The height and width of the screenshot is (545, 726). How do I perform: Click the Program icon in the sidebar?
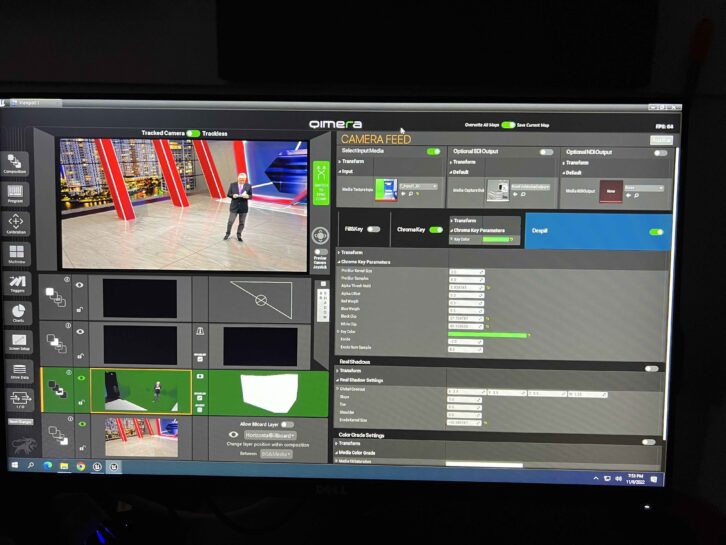[x=17, y=193]
